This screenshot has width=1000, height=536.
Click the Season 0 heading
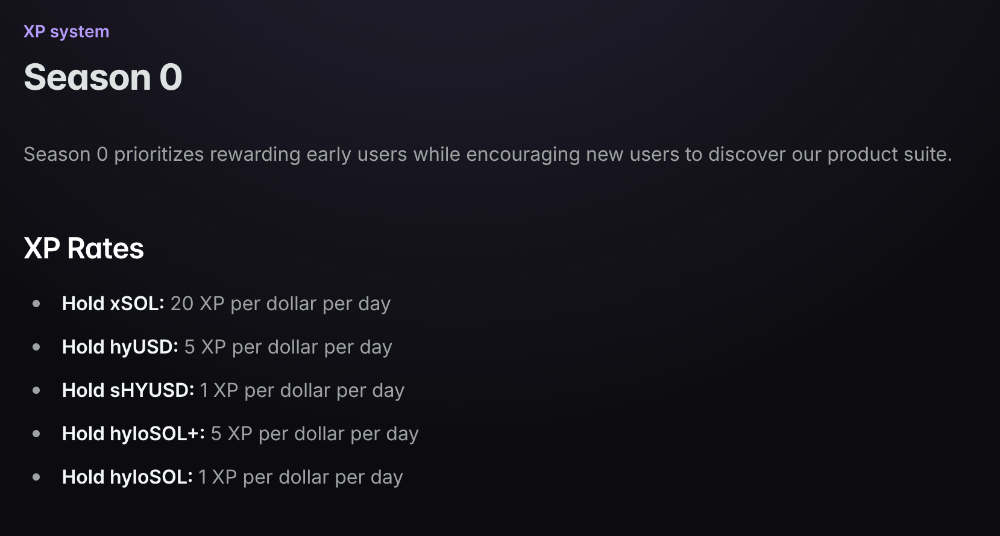coord(103,77)
